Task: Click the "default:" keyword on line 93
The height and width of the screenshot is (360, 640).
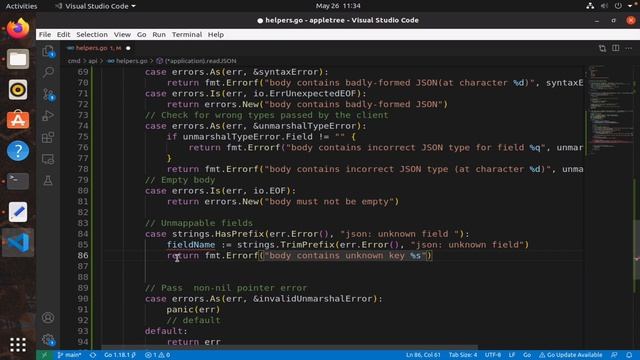Action: pyautogui.click(x=166, y=331)
